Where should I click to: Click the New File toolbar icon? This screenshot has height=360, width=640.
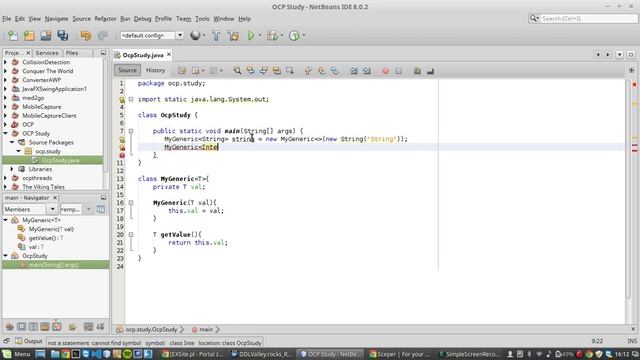pyautogui.click(x=13, y=36)
